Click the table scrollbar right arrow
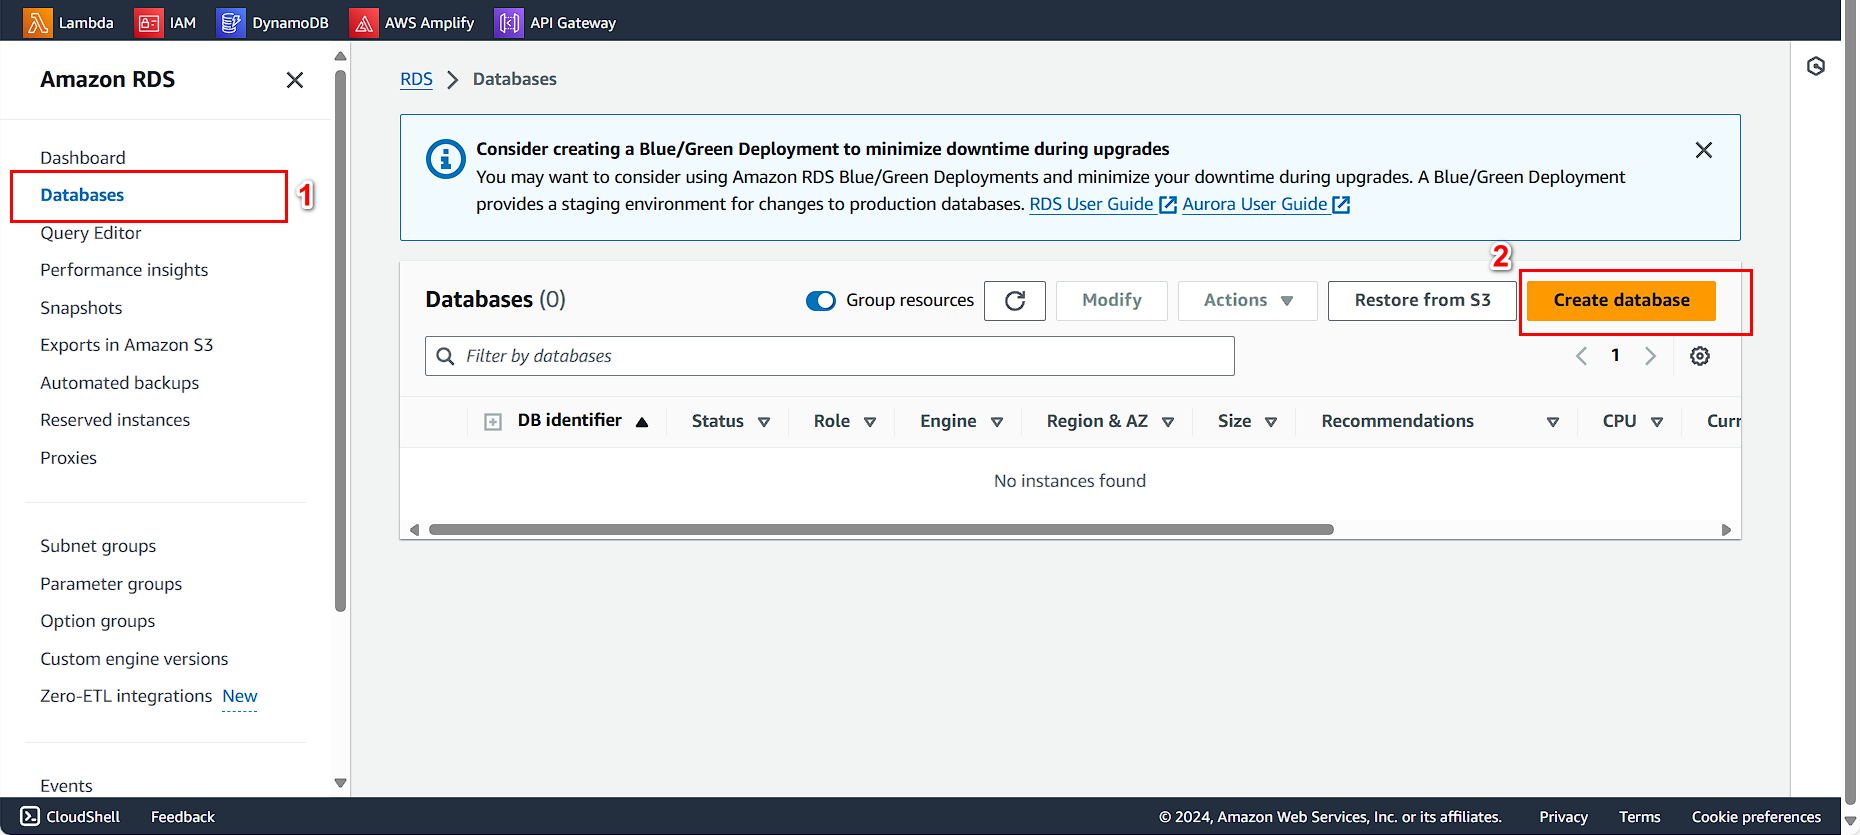1860x835 pixels. (x=1726, y=530)
